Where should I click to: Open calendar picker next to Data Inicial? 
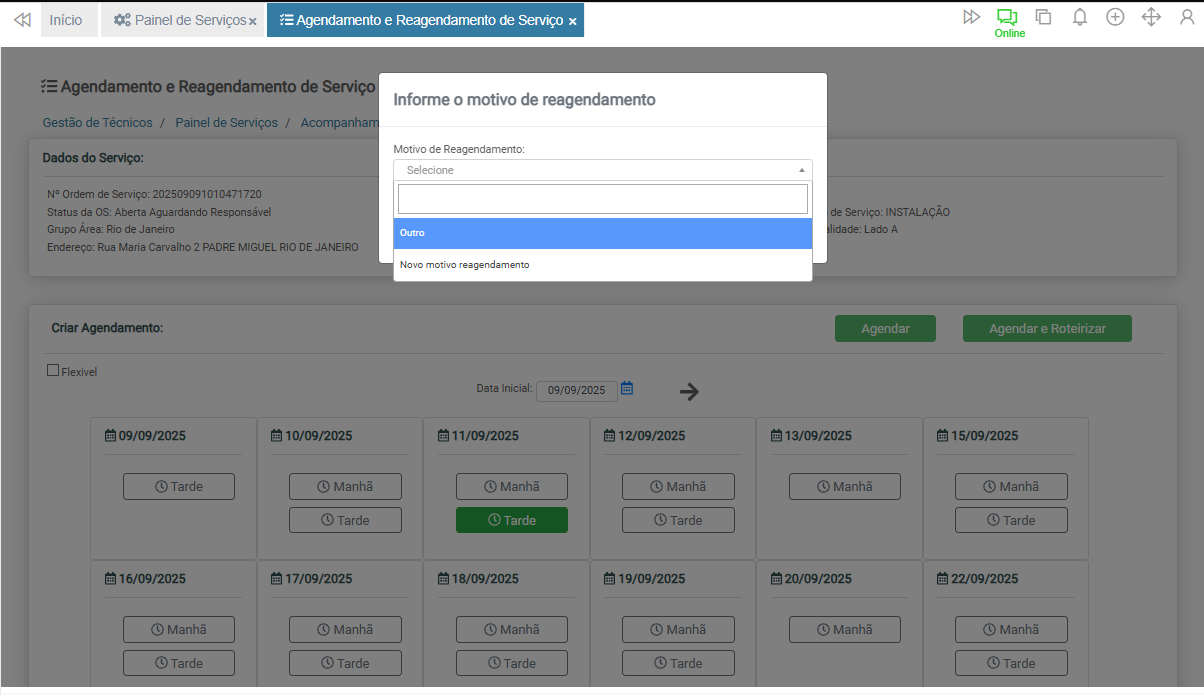pos(627,388)
